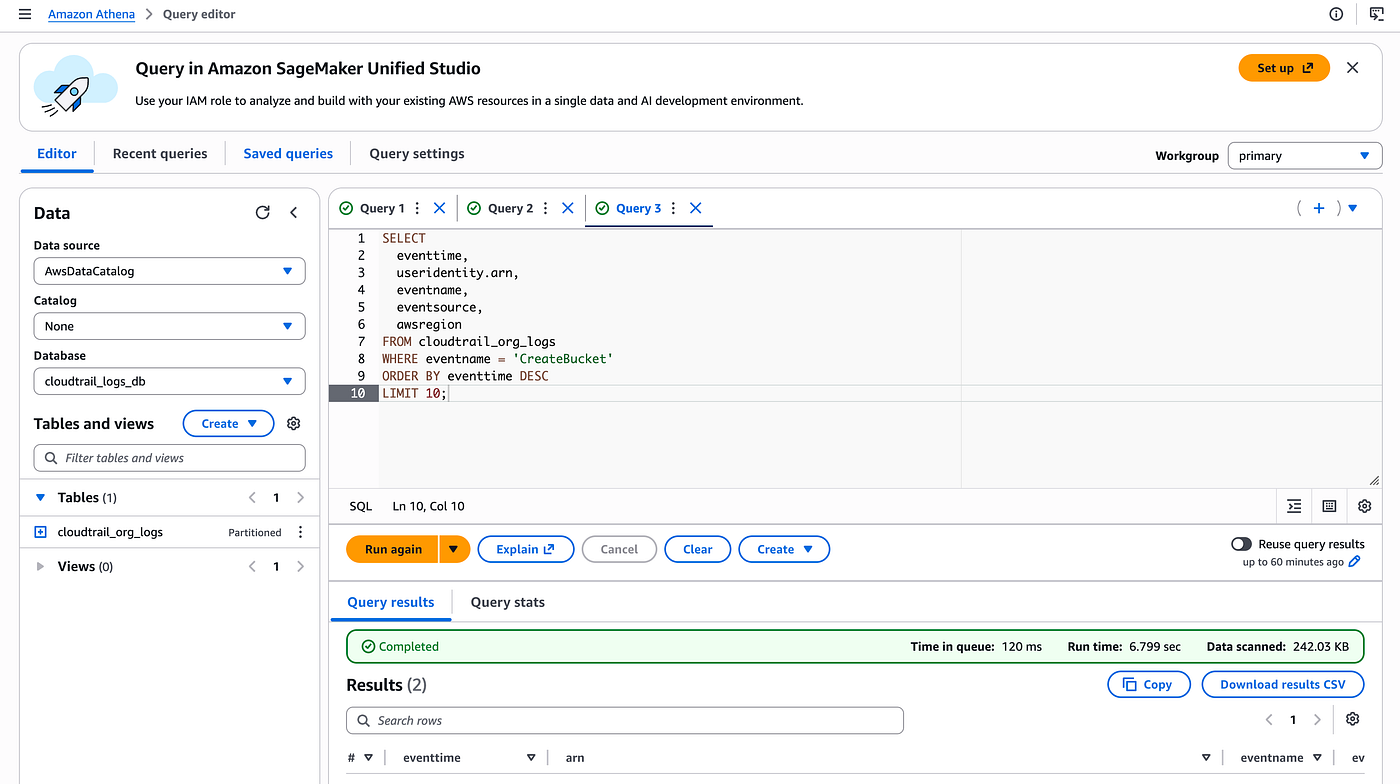Collapse the Data side panel
Viewport: 1400px width, 784px height.
pyautogui.click(x=294, y=212)
